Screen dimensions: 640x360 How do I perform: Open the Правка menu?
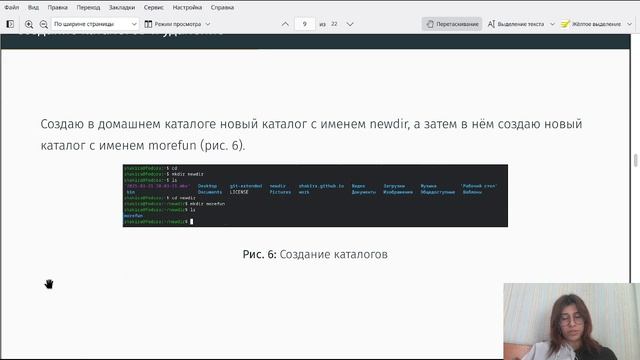point(58,7)
